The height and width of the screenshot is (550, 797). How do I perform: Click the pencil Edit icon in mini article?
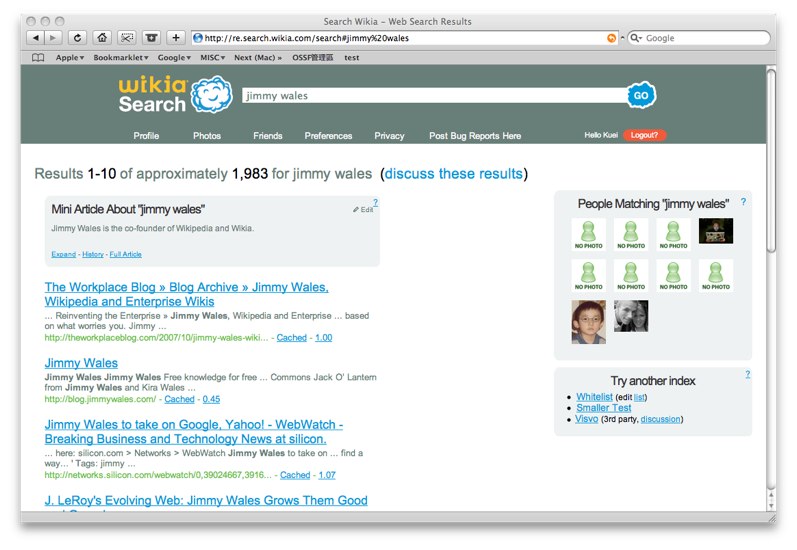(363, 209)
